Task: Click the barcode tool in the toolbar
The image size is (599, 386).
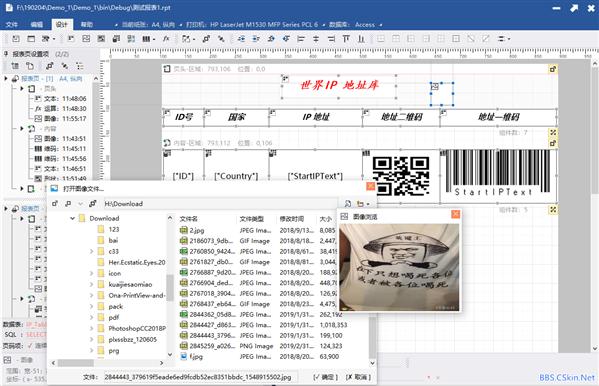Action: click(x=146, y=39)
